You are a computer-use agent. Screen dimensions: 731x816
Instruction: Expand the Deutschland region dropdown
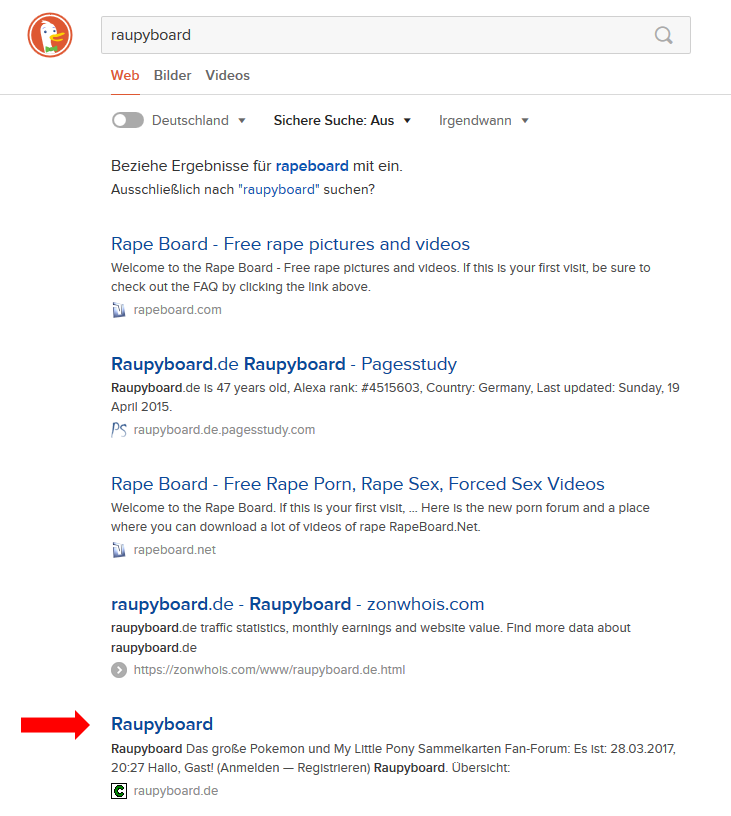point(241,121)
